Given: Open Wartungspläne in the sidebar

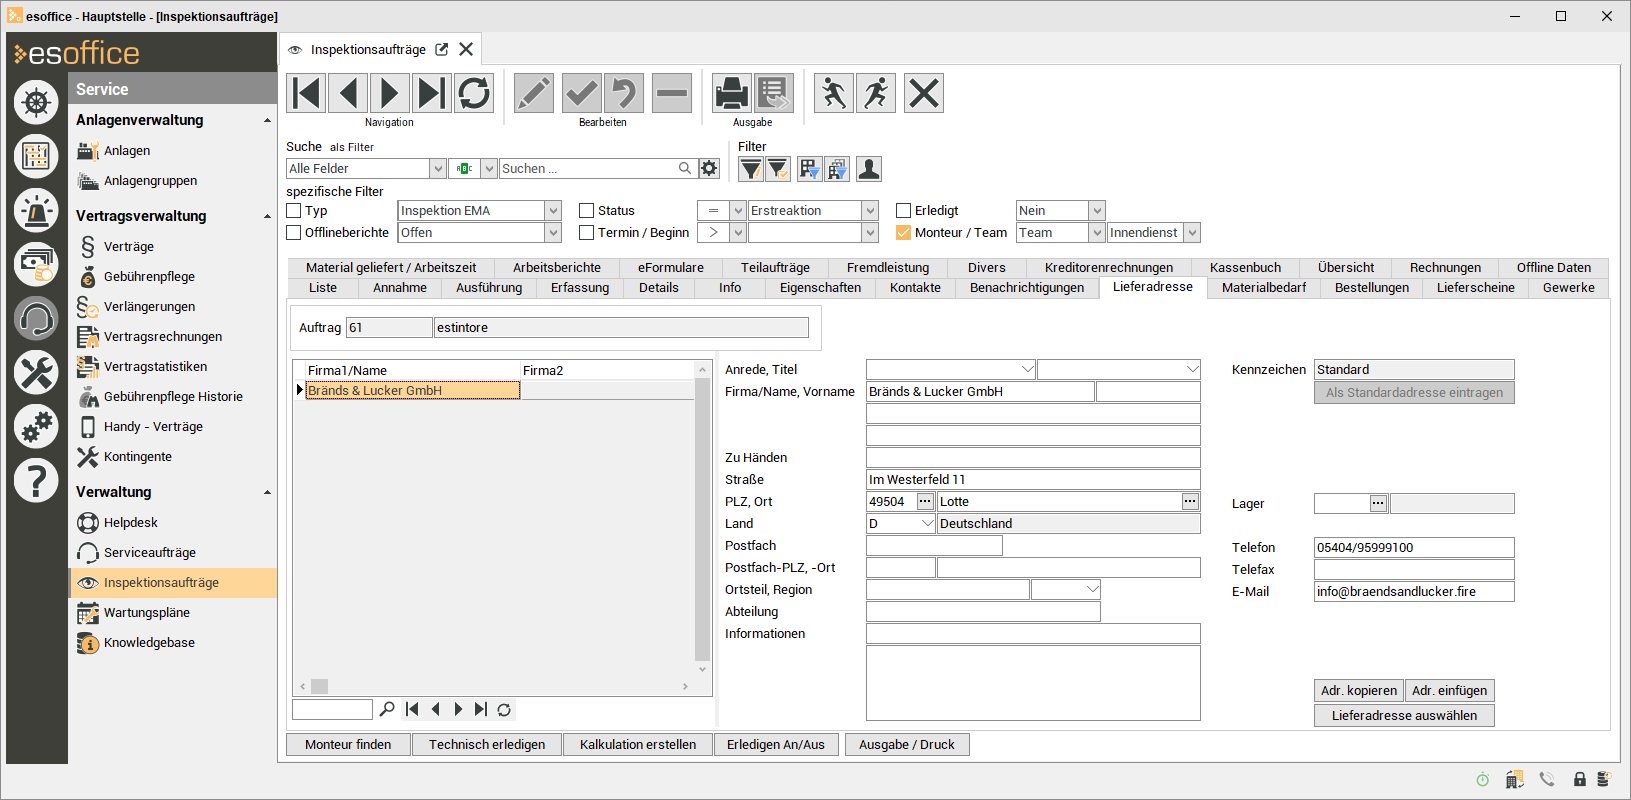Looking at the screenshot, I should click(x=147, y=612).
